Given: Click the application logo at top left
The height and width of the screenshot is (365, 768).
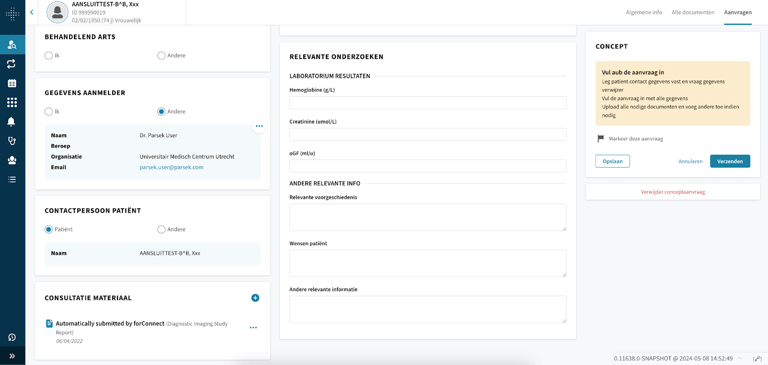Looking at the screenshot, I should pyautogui.click(x=12, y=13).
